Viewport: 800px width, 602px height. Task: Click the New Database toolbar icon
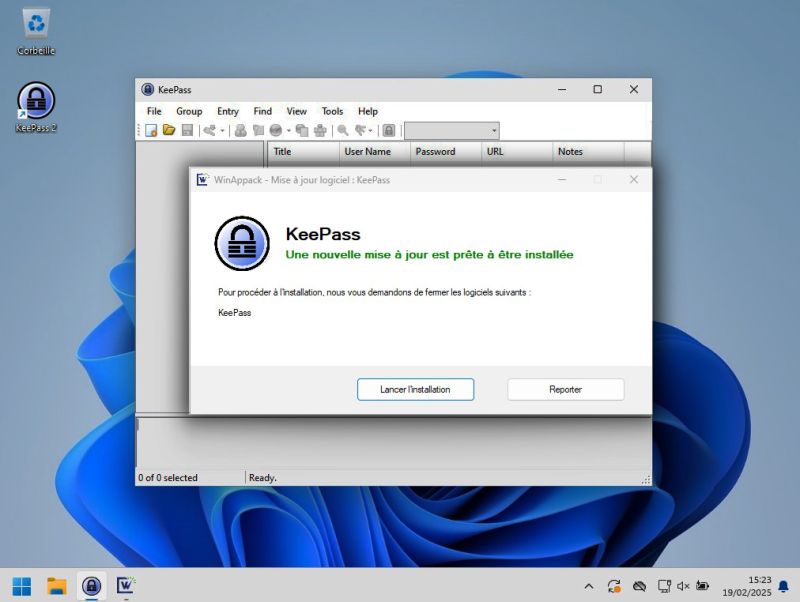(151, 130)
